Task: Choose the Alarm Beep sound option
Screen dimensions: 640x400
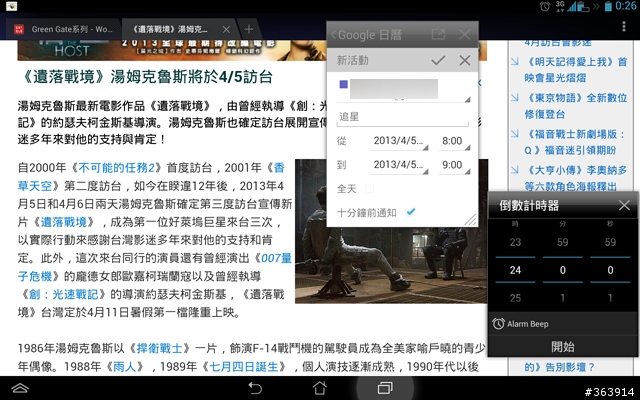Action: (x=563, y=324)
